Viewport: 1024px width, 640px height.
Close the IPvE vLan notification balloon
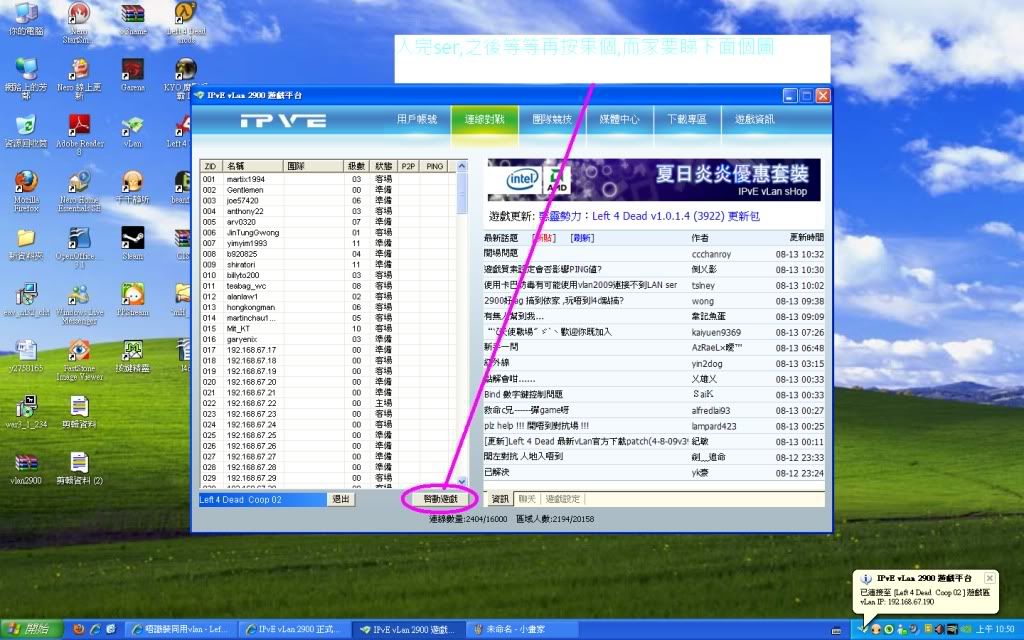pyautogui.click(x=990, y=578)
